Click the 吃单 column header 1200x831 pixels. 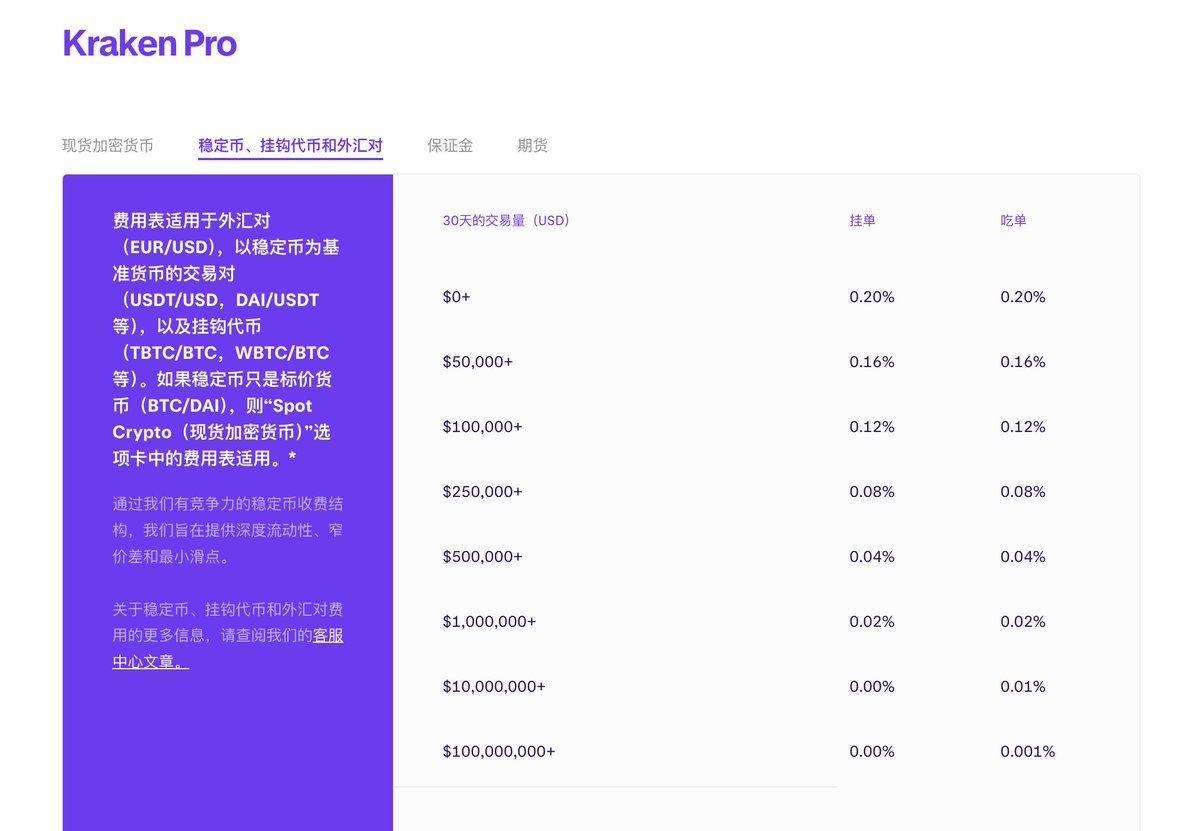click(x=1013, y=220)
